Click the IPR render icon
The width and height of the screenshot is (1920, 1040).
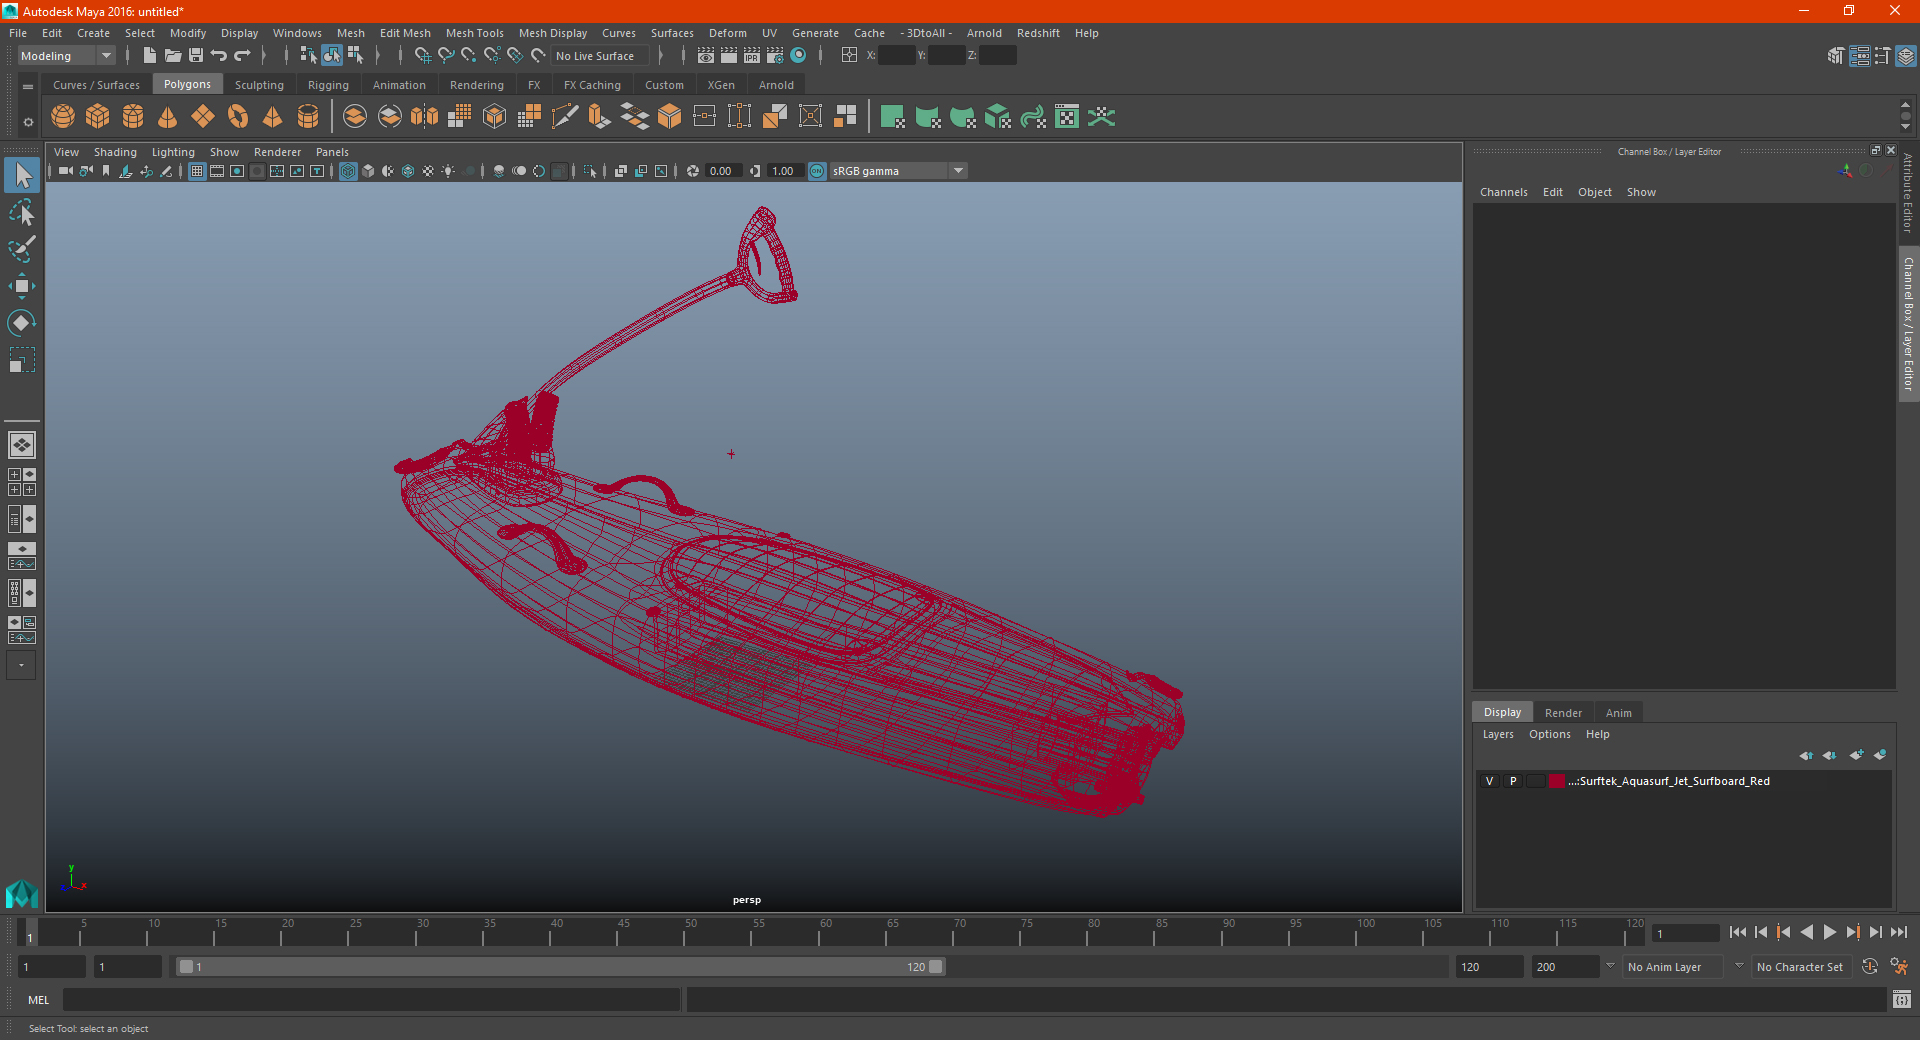point(752,56)
